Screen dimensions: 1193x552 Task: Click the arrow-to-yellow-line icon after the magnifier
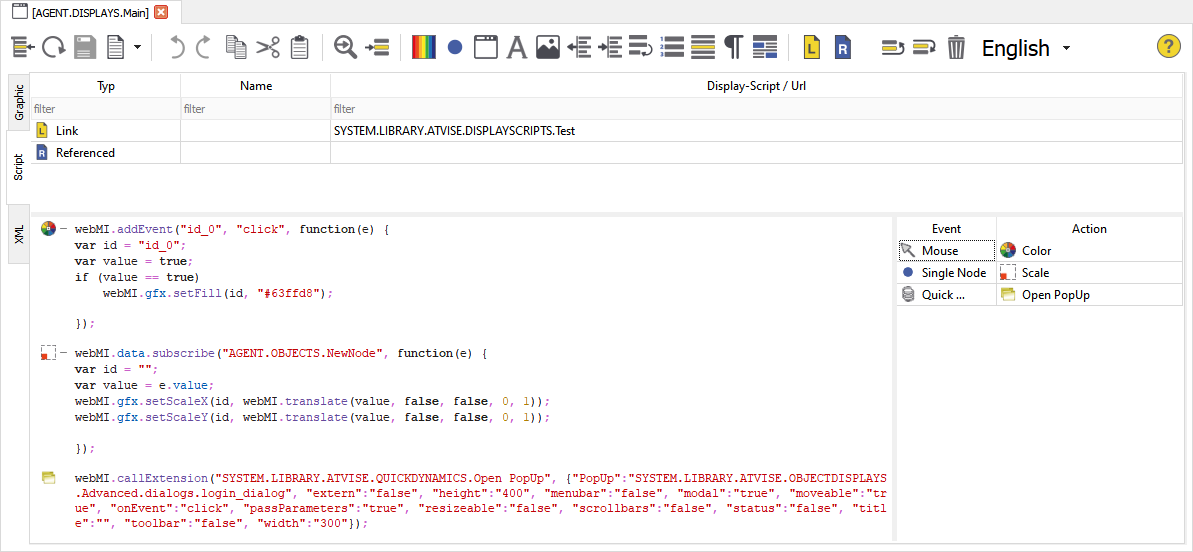click(x=377, y=48)
